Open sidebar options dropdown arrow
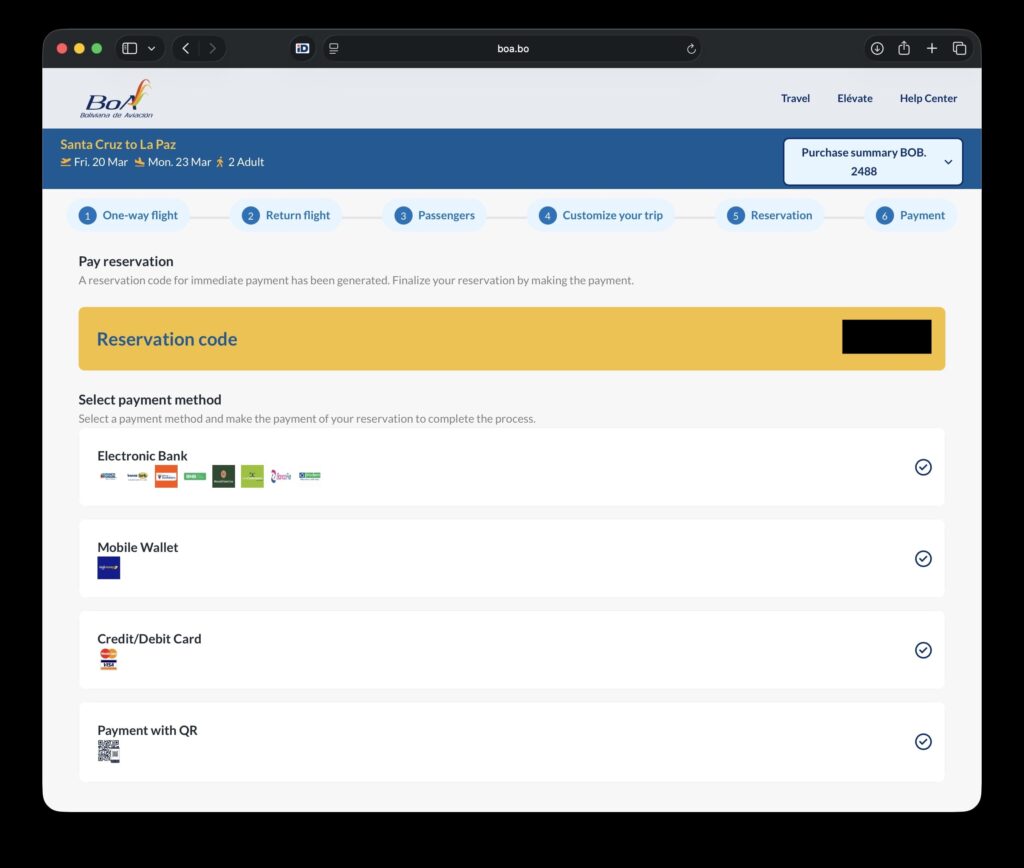1024x868 pixels. point(152,48)
